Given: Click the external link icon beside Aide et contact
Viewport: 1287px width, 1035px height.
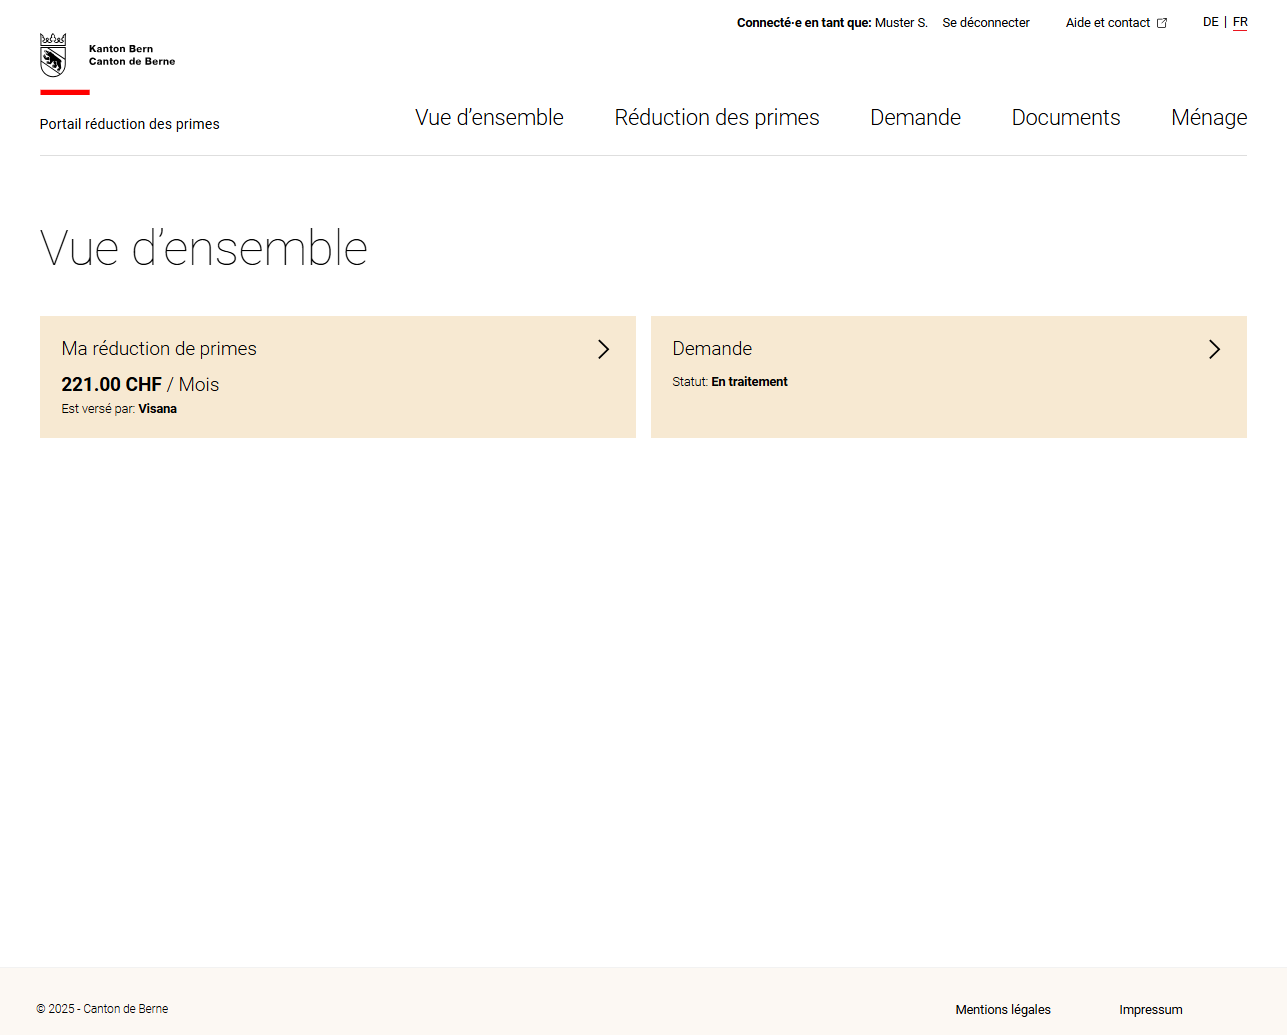Looking at the screenshot, I should click(x=1162, y=23).
